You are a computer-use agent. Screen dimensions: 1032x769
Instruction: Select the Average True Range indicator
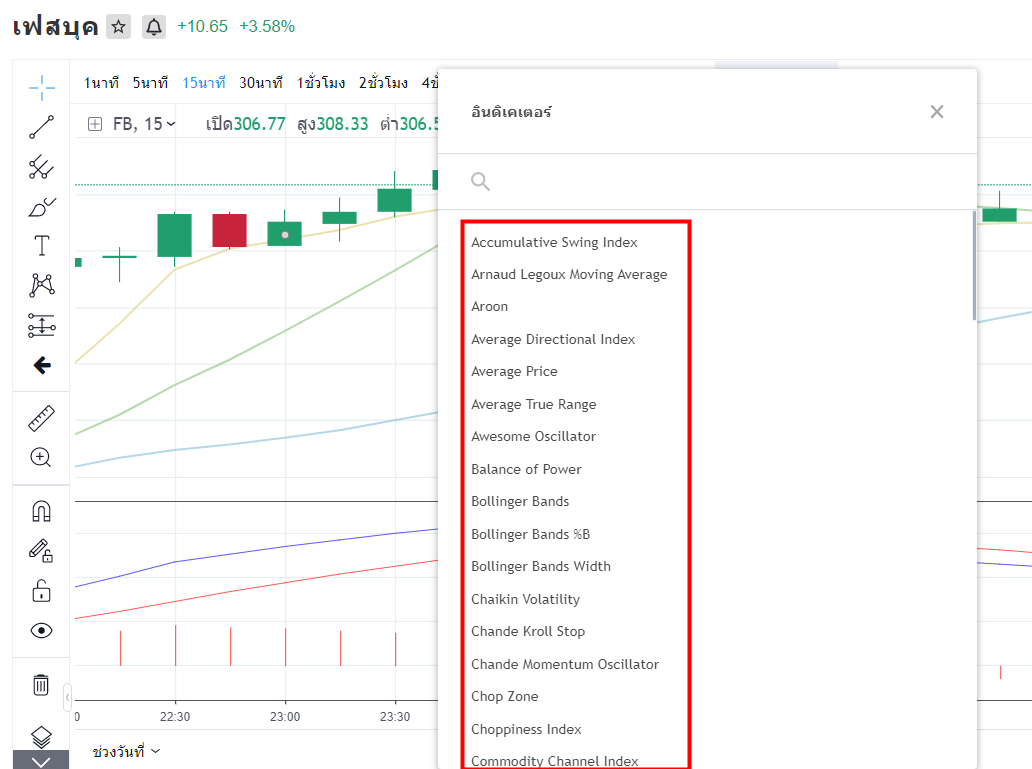[534, 404]
